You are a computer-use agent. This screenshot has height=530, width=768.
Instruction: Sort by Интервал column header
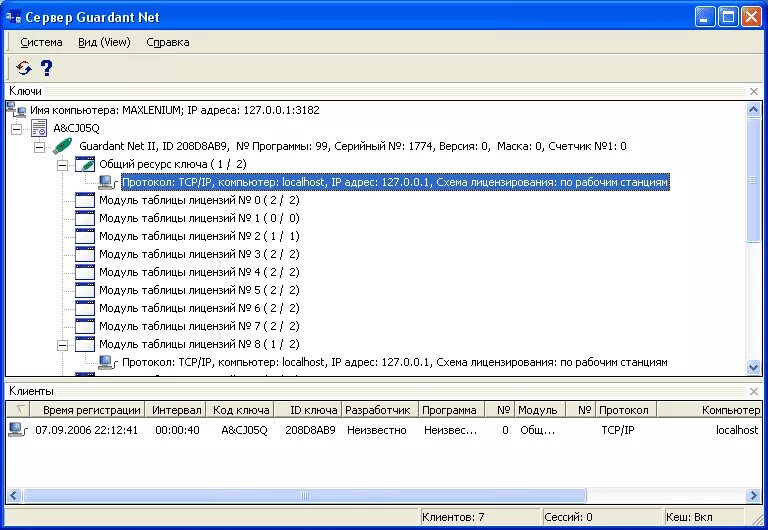pyautogui.click(x=176, y=410)
